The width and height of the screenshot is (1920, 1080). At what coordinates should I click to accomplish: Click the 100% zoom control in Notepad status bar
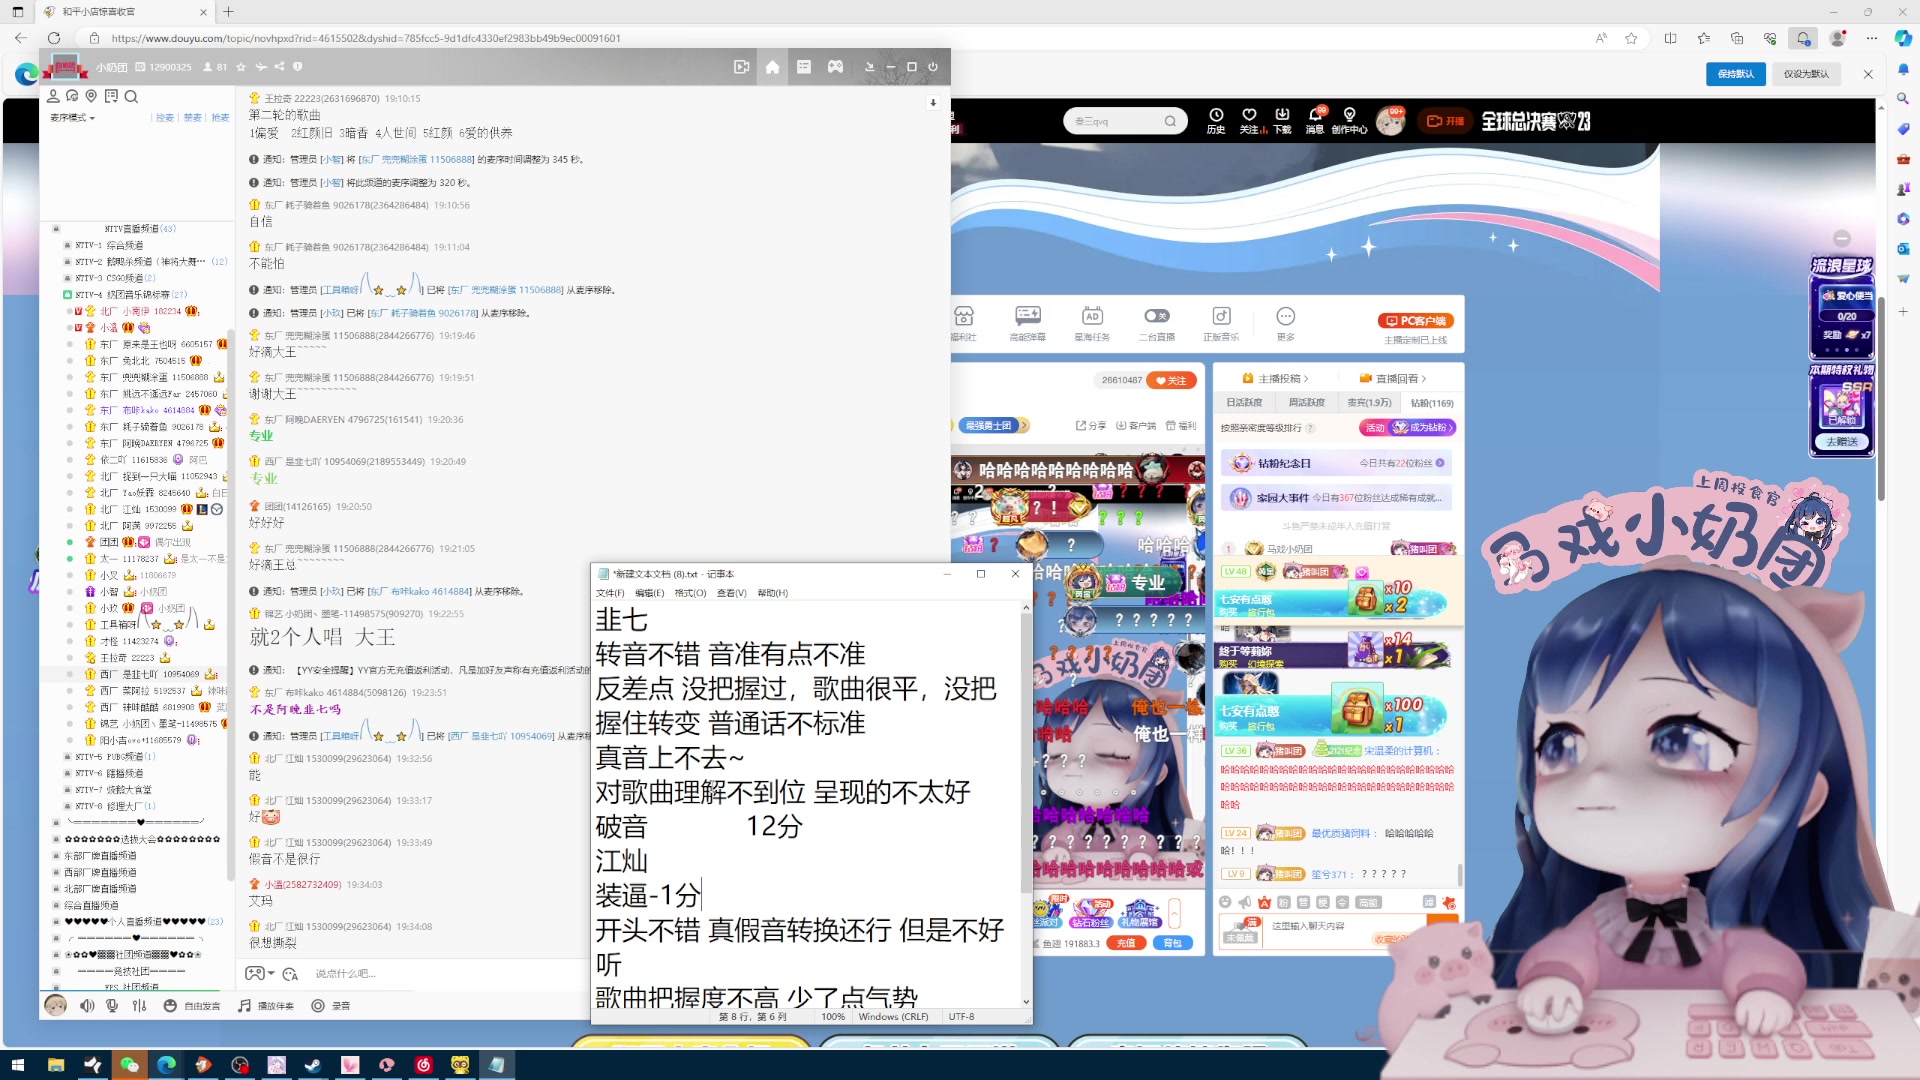pos(833,1016)
